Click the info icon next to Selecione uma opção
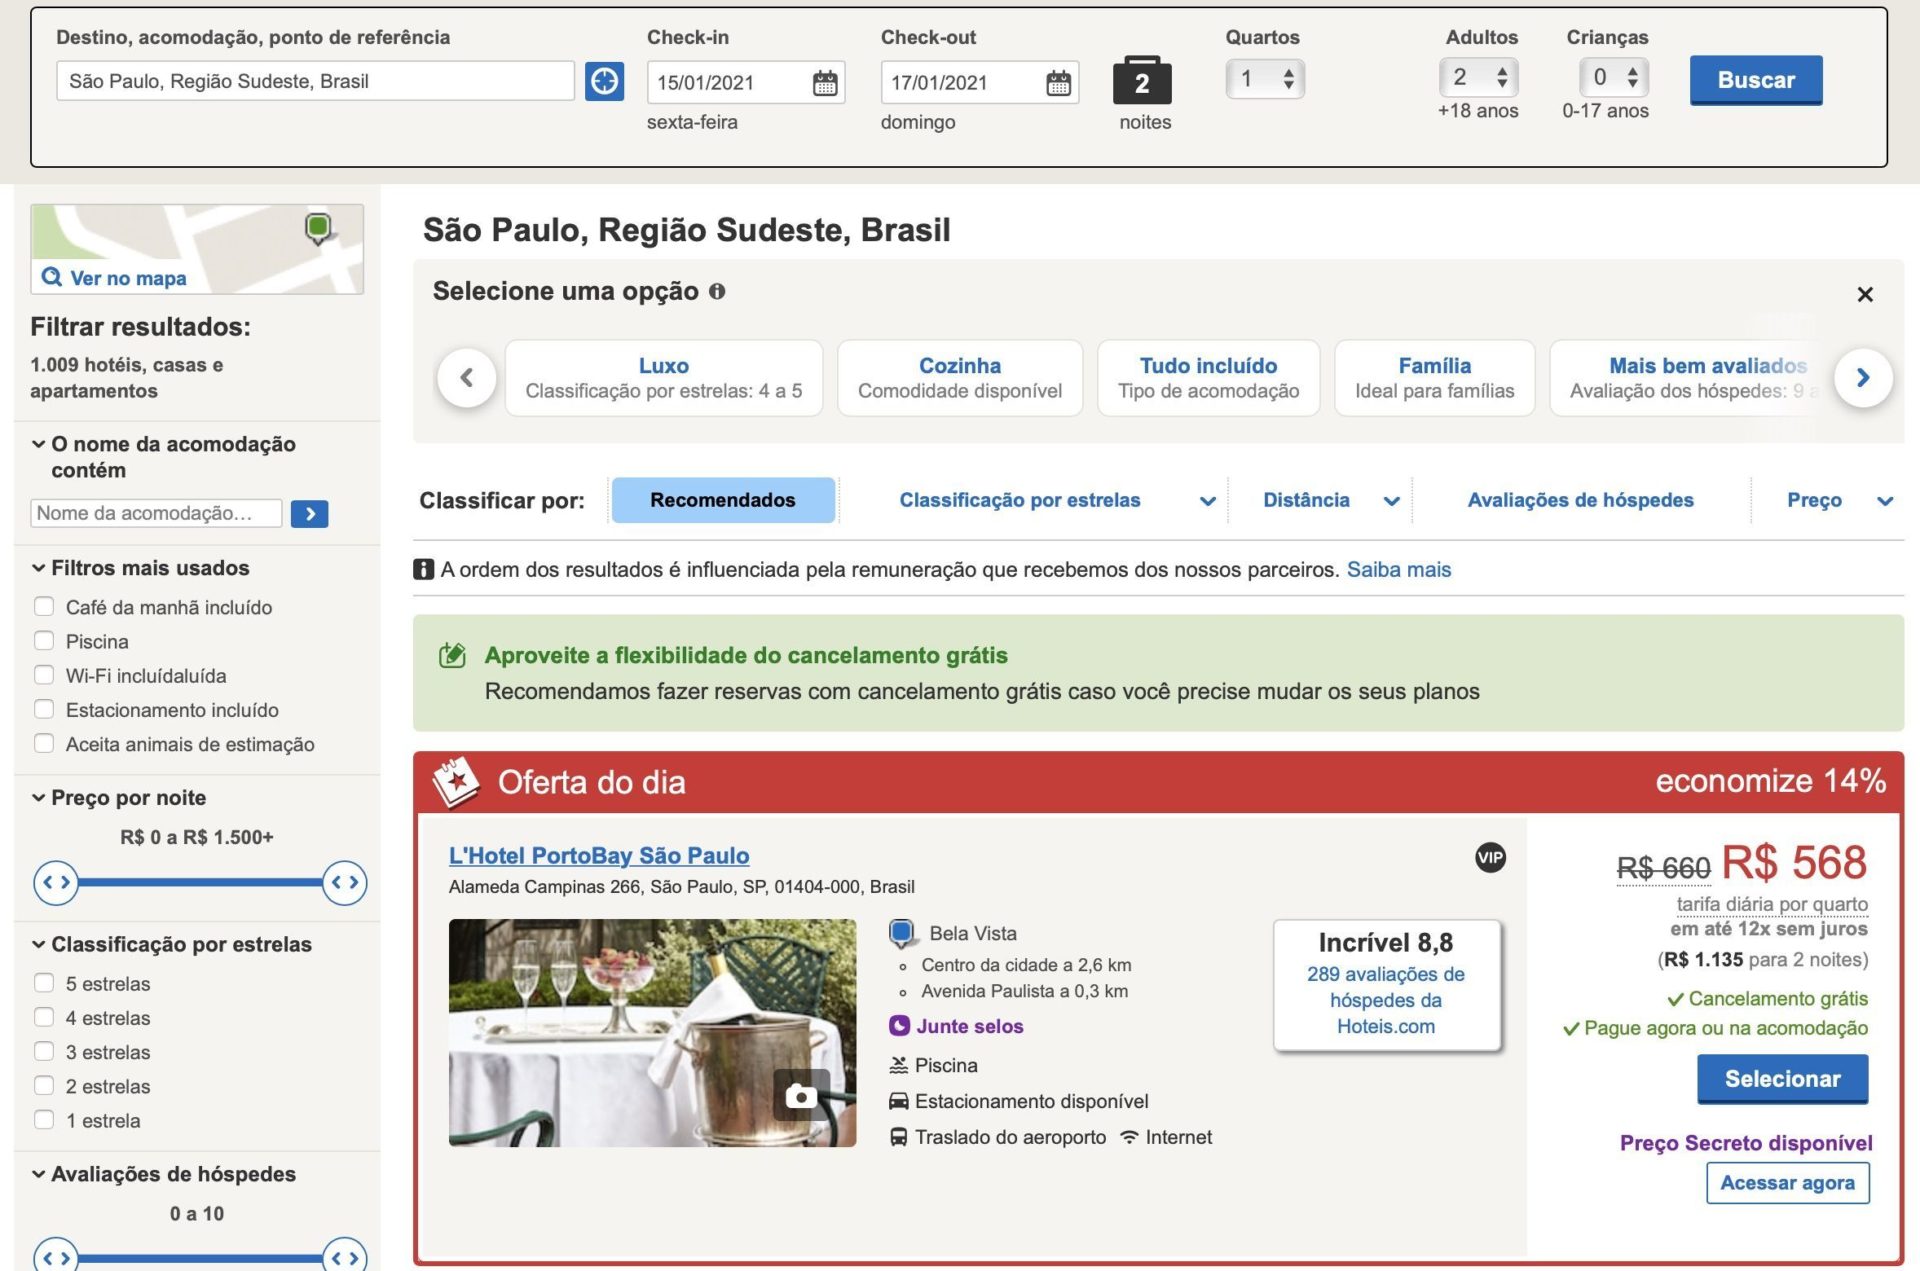This screenshot has width=1920, height=1271. pyautogui.click(x=717, y=291)
